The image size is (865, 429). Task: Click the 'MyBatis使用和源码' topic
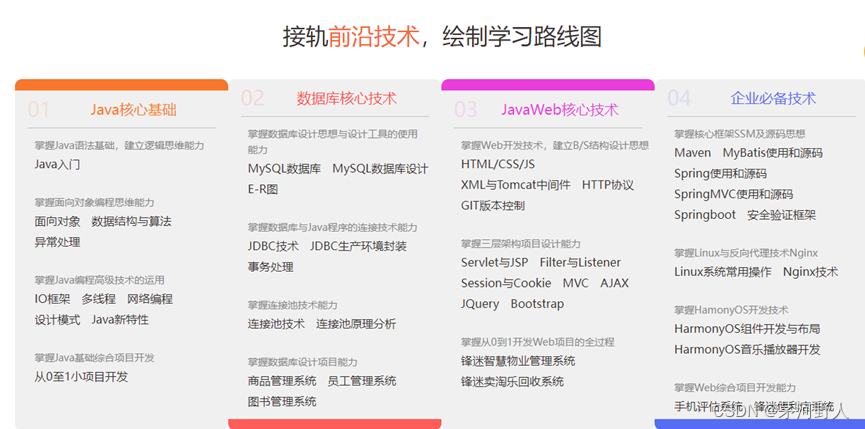tap(772, 153)
